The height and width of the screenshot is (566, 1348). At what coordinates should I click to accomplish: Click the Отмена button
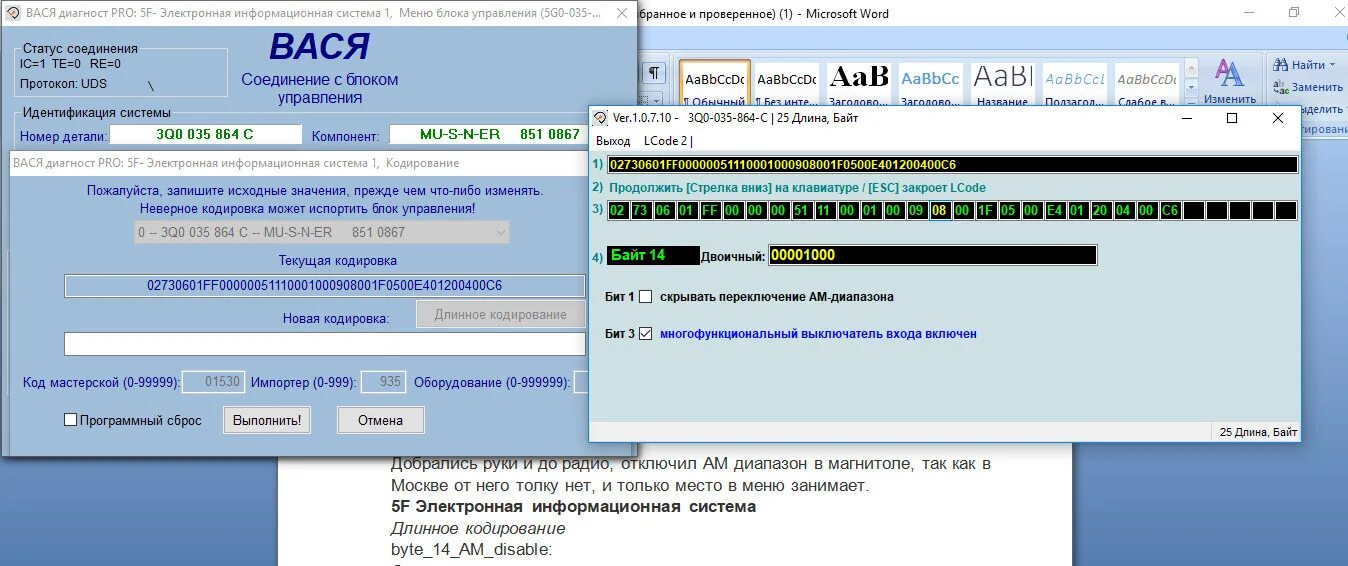(x=380, y=420)
